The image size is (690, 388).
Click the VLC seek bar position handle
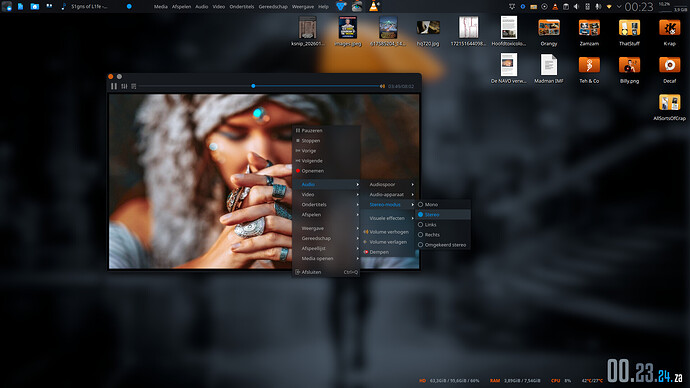(x=253, y=86)
